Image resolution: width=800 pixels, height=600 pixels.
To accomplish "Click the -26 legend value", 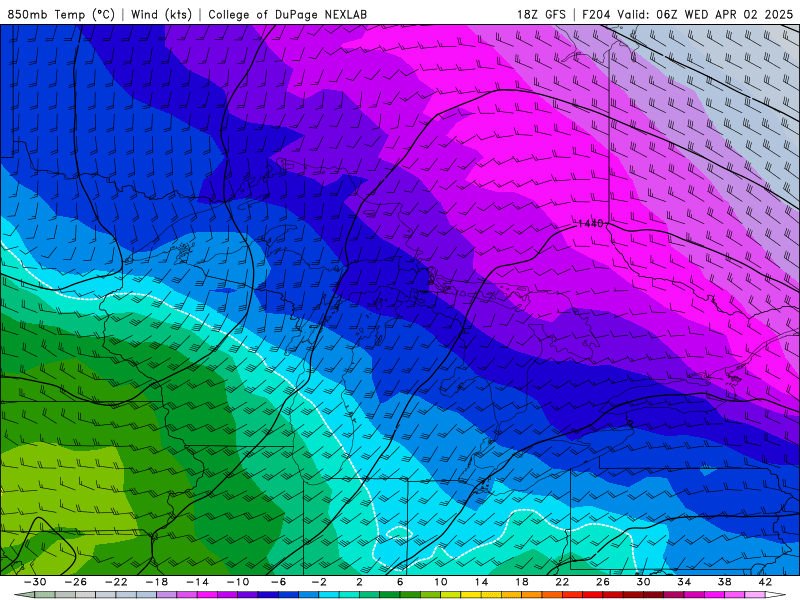I will pyautogui.click(x=76, y=582).
